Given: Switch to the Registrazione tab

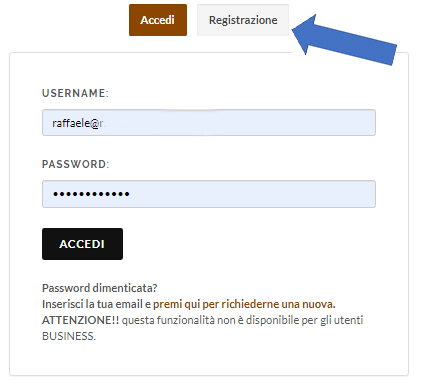Looking at the screenshot, I should click(243, 20).
